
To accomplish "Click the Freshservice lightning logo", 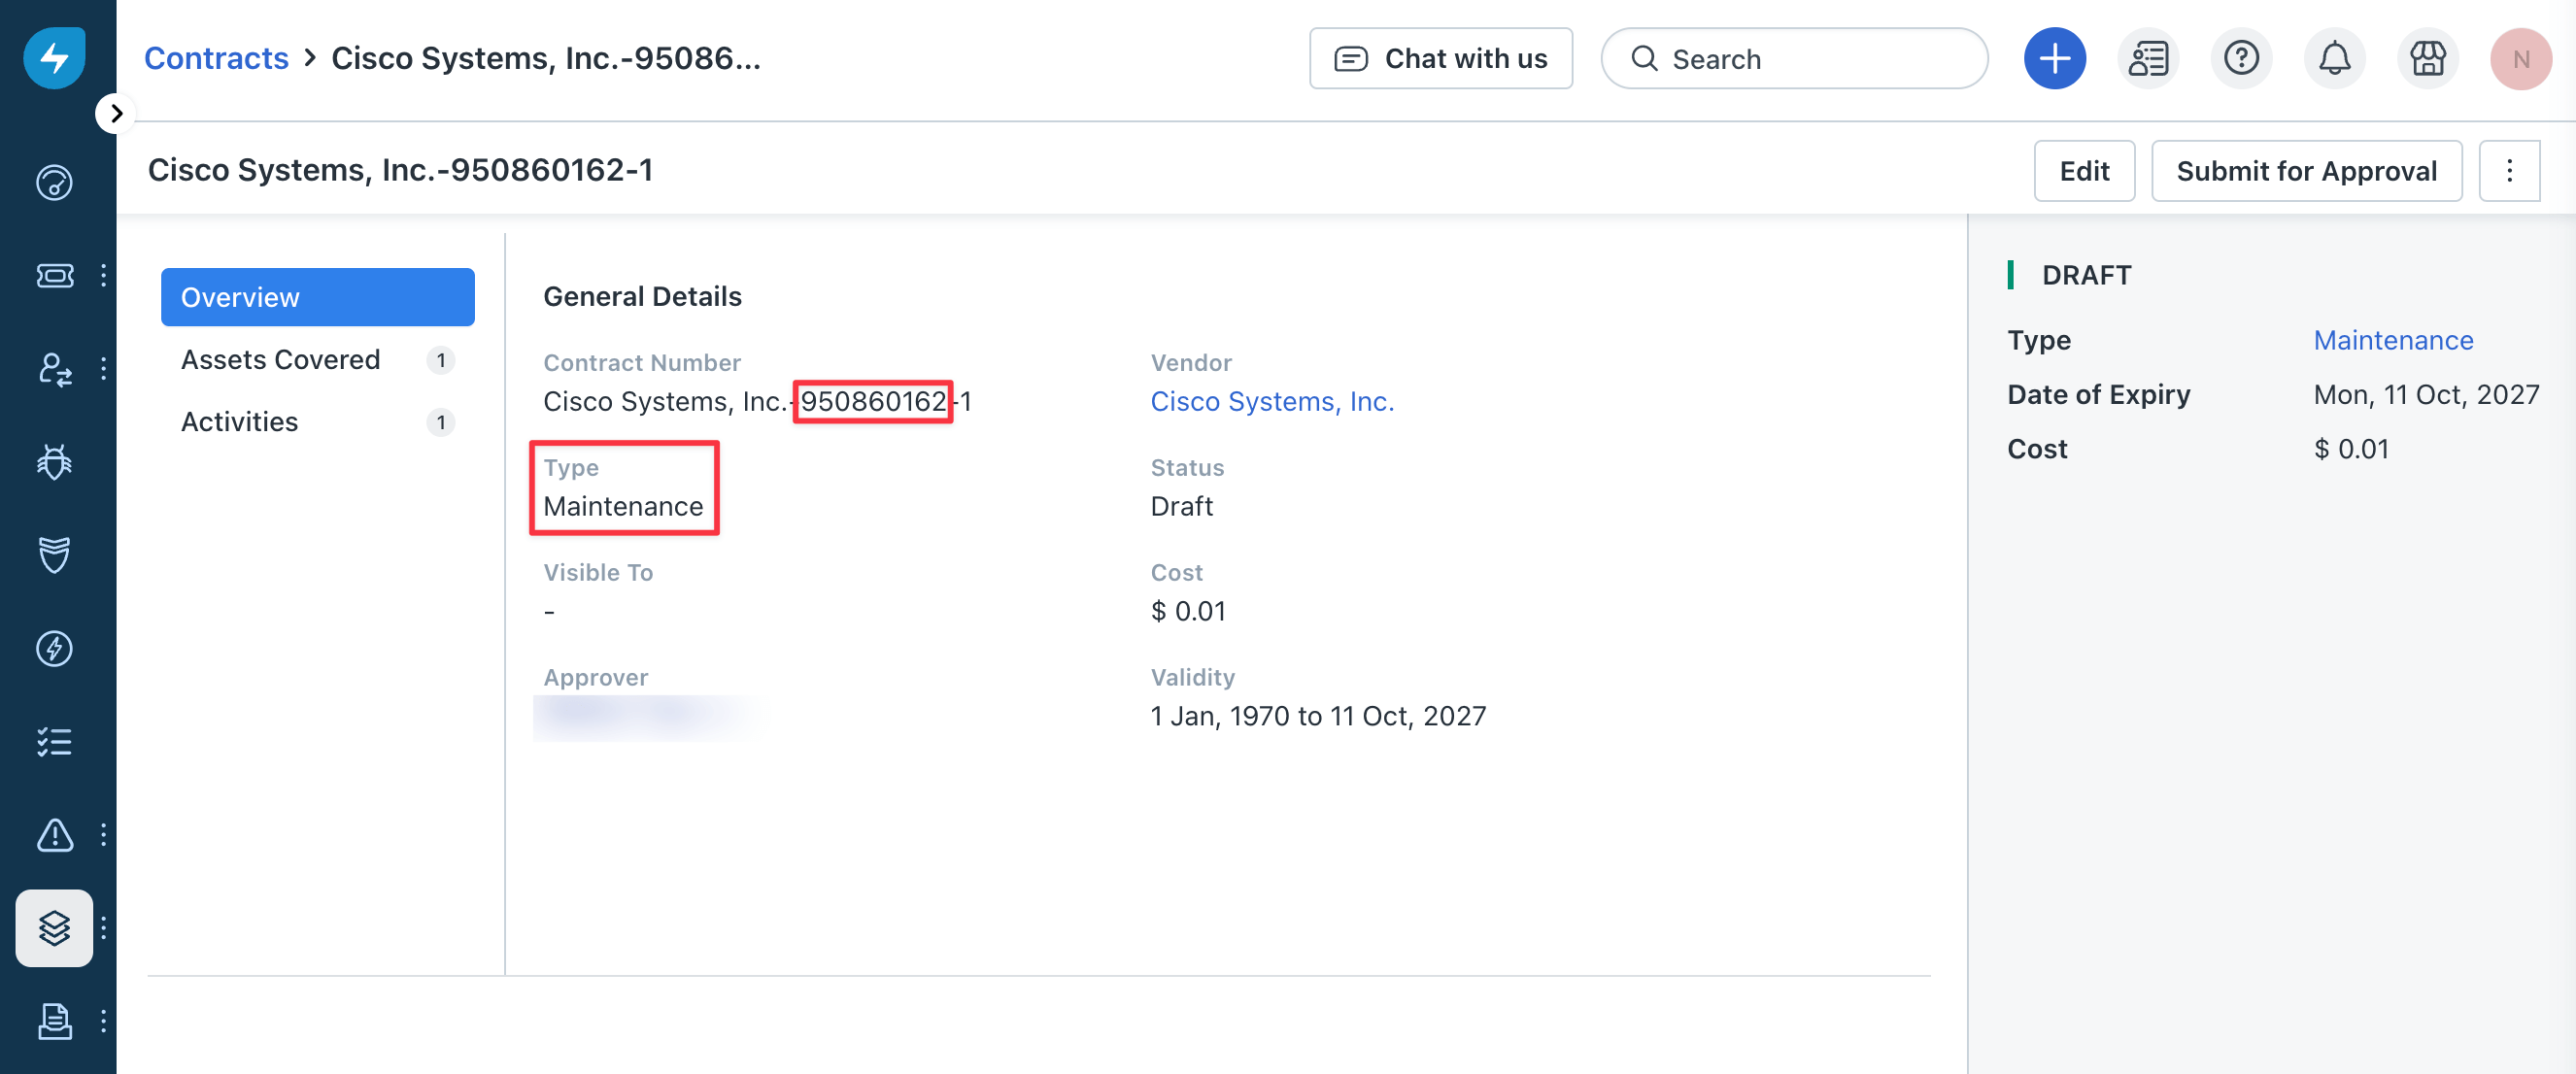I will tap(54, 58).
